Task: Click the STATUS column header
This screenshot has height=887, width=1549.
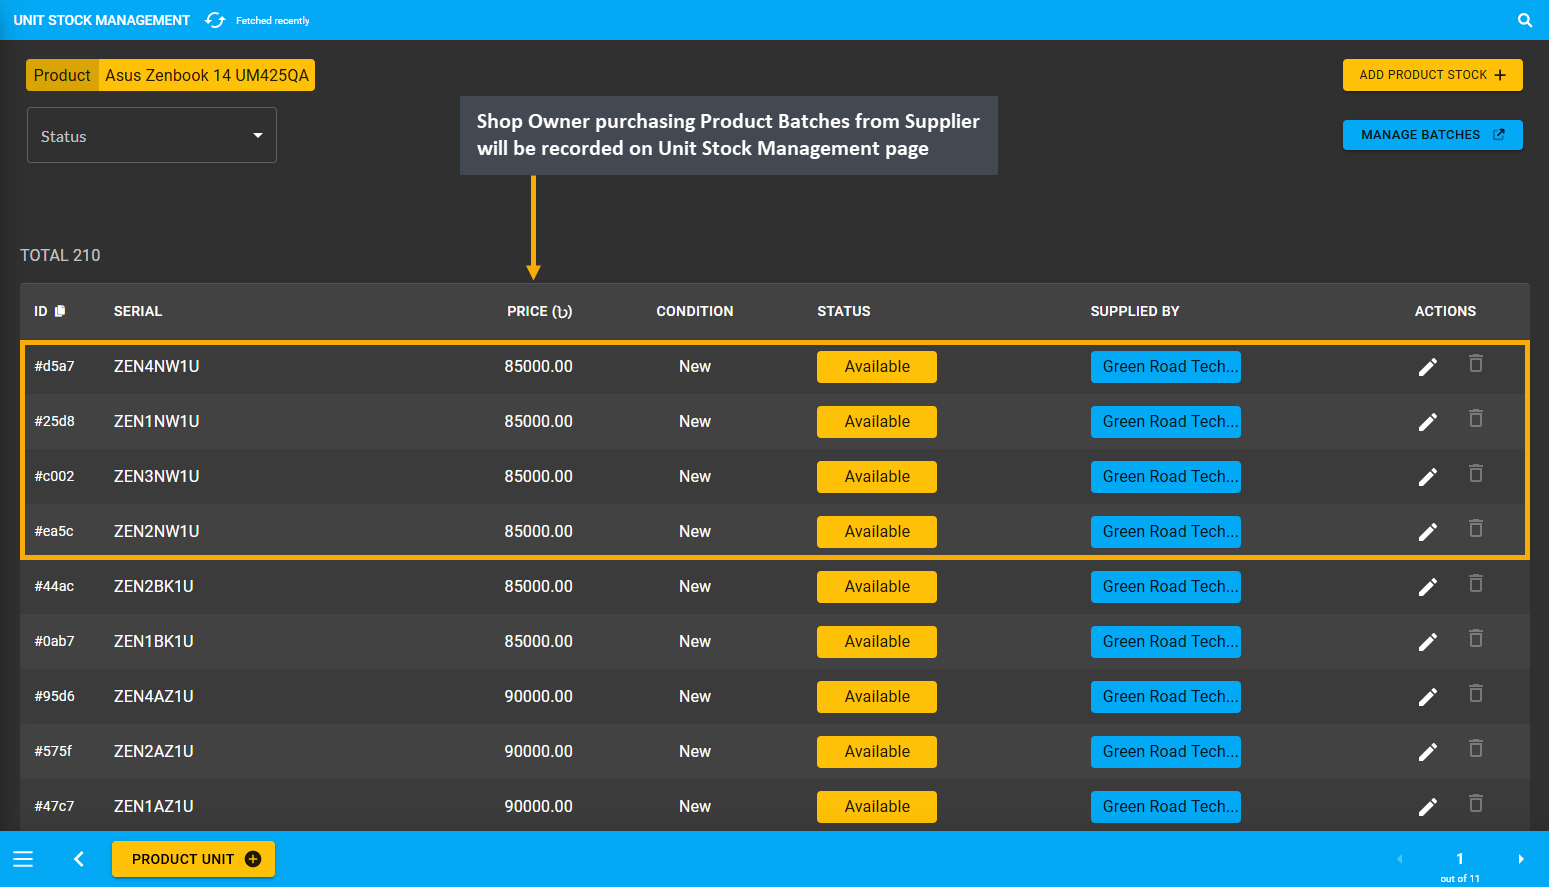Action: 844,311
